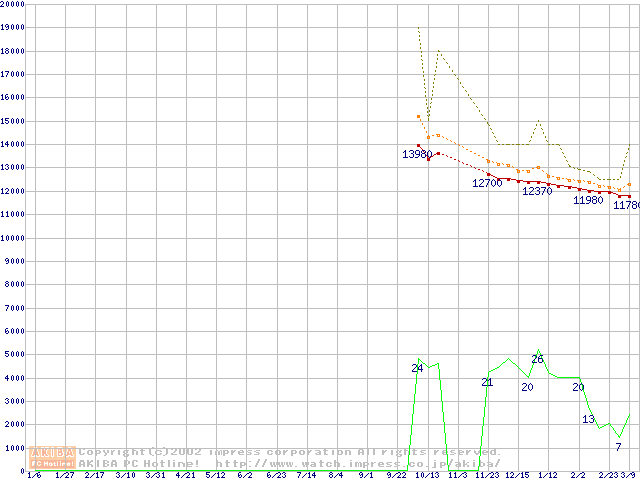Click the 1/6 date on the x-axis
The image size is (640, 480).
[x=34, y=475]
